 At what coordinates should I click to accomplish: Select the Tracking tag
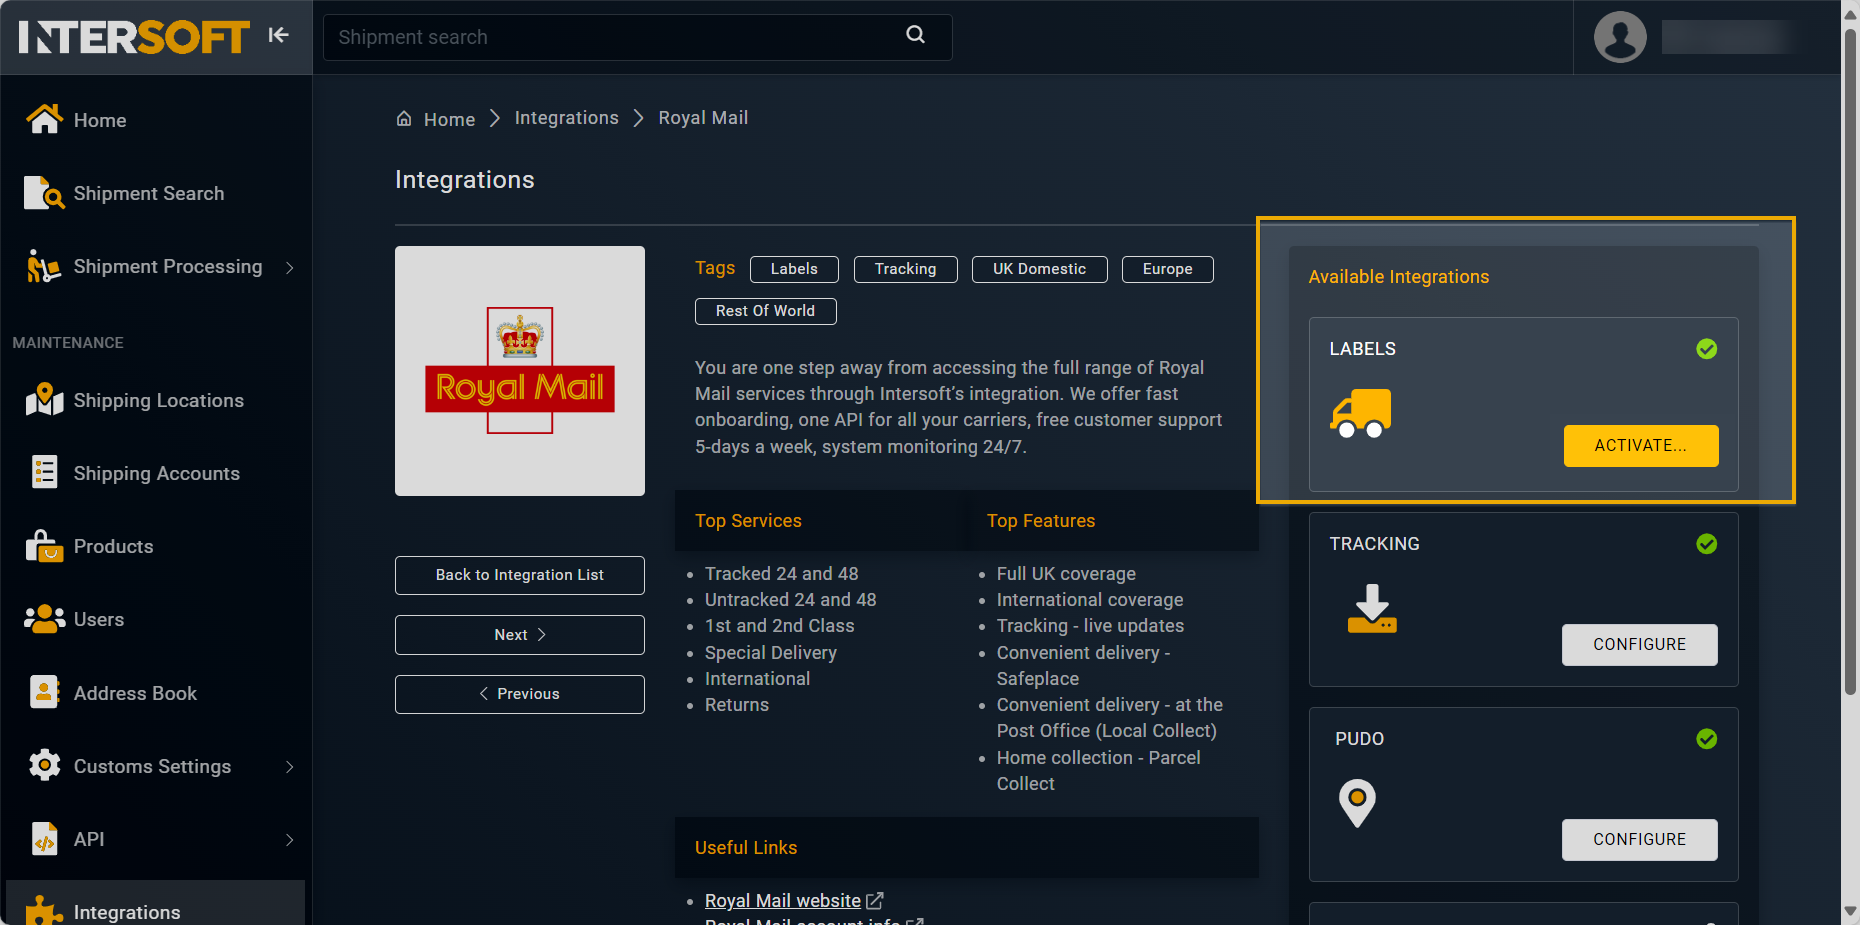point(906,269)
